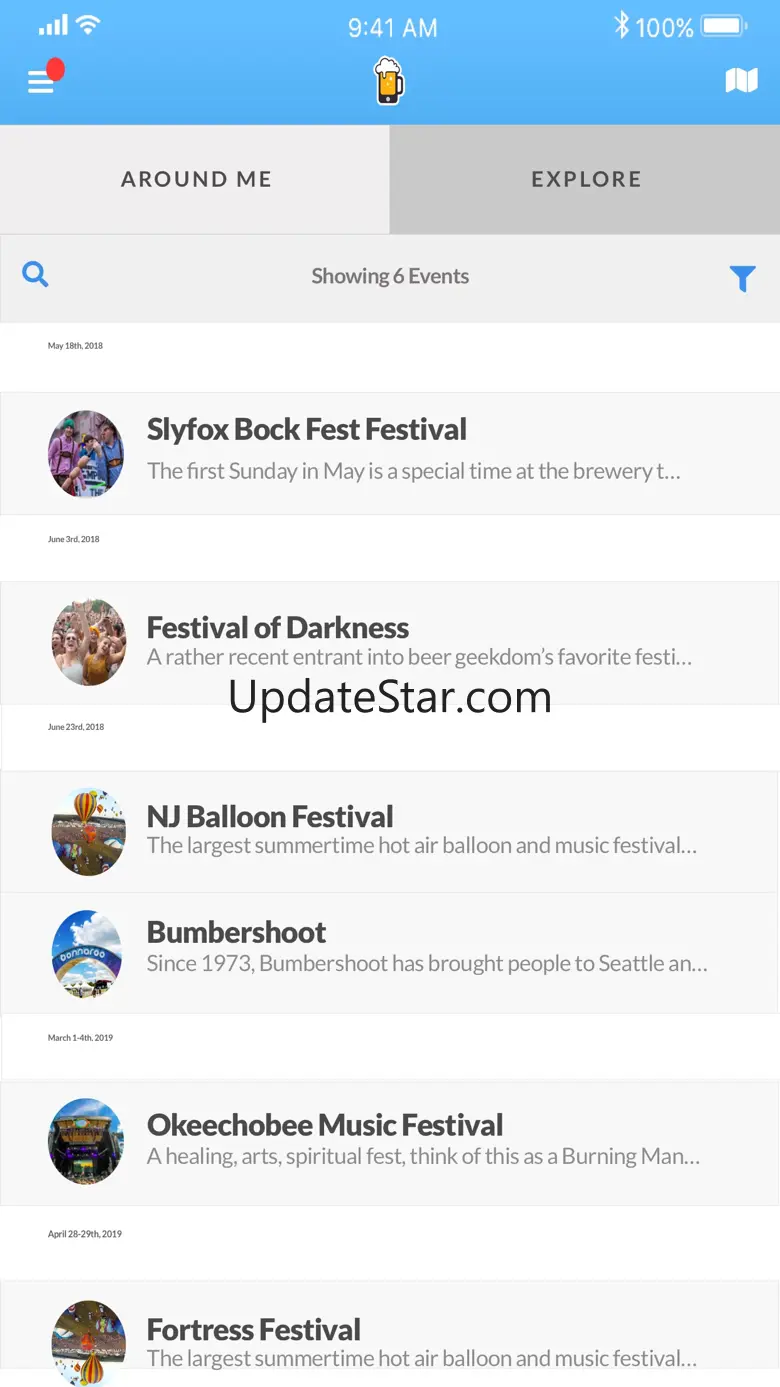Open the event filter funnel
780x1387 pixels.
click(742, 278)
